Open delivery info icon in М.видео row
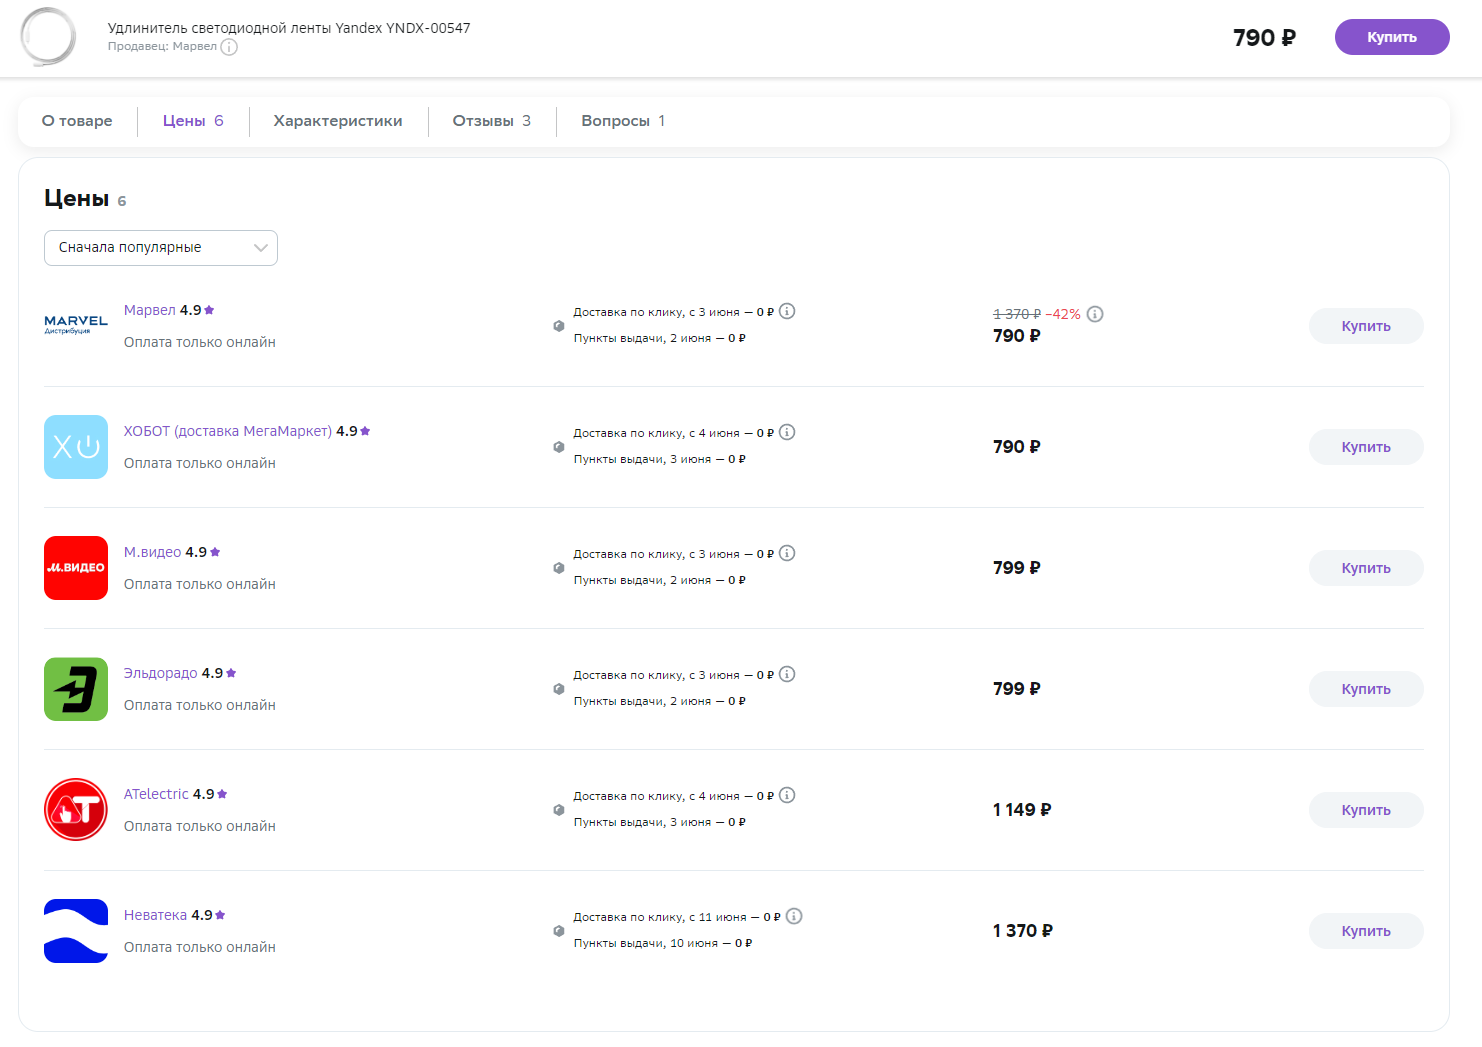 (x=787, y=553)
